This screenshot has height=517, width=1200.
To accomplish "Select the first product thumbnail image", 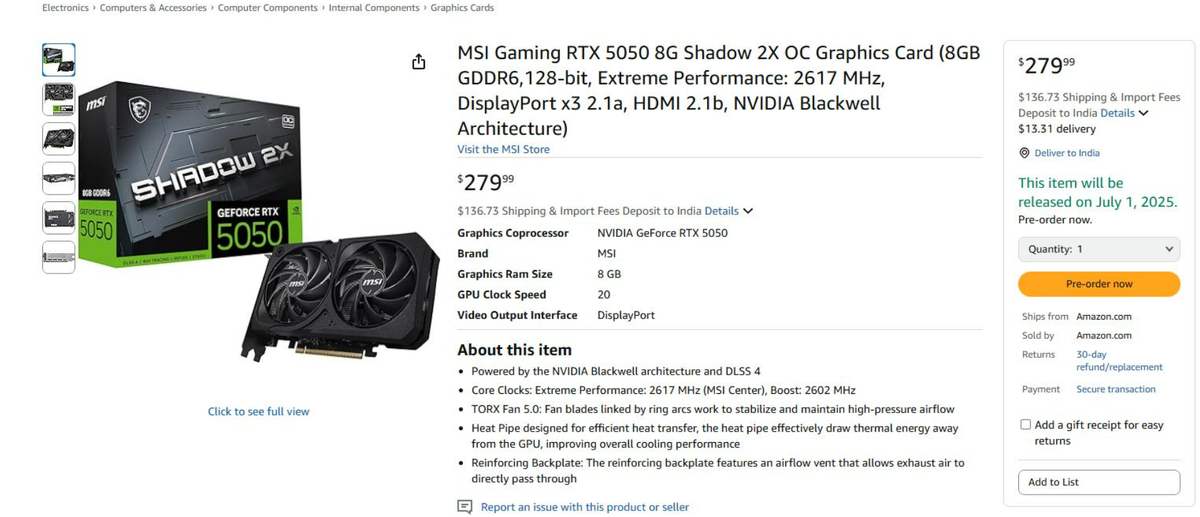I will pyautogui.click(x=59, y=60).
